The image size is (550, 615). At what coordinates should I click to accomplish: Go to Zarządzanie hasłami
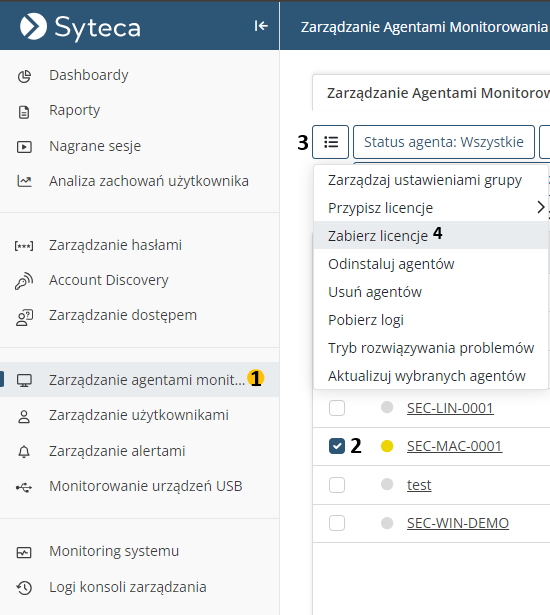(115, 245)
